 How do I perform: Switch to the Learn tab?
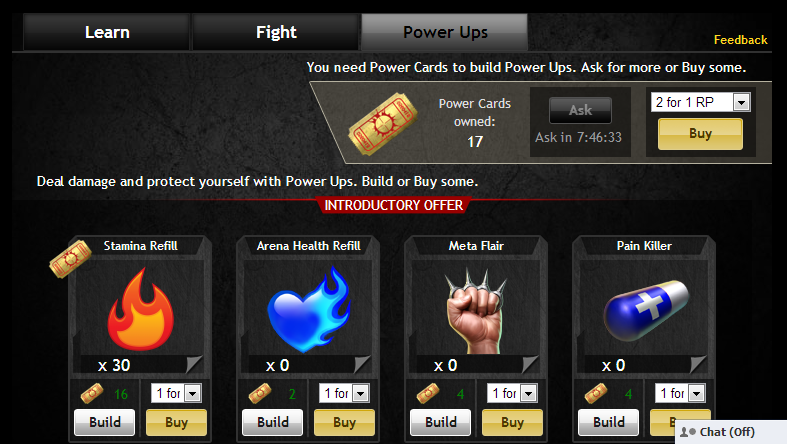coord(107,32)
